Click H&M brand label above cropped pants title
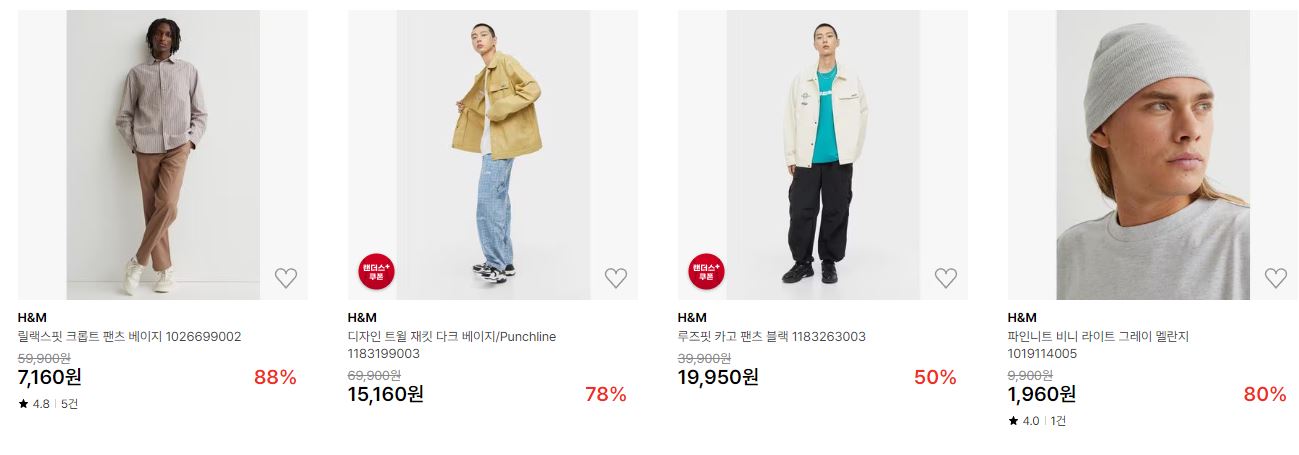The height and width of the screenshot is (455, 1299). (x=32, y=318)
